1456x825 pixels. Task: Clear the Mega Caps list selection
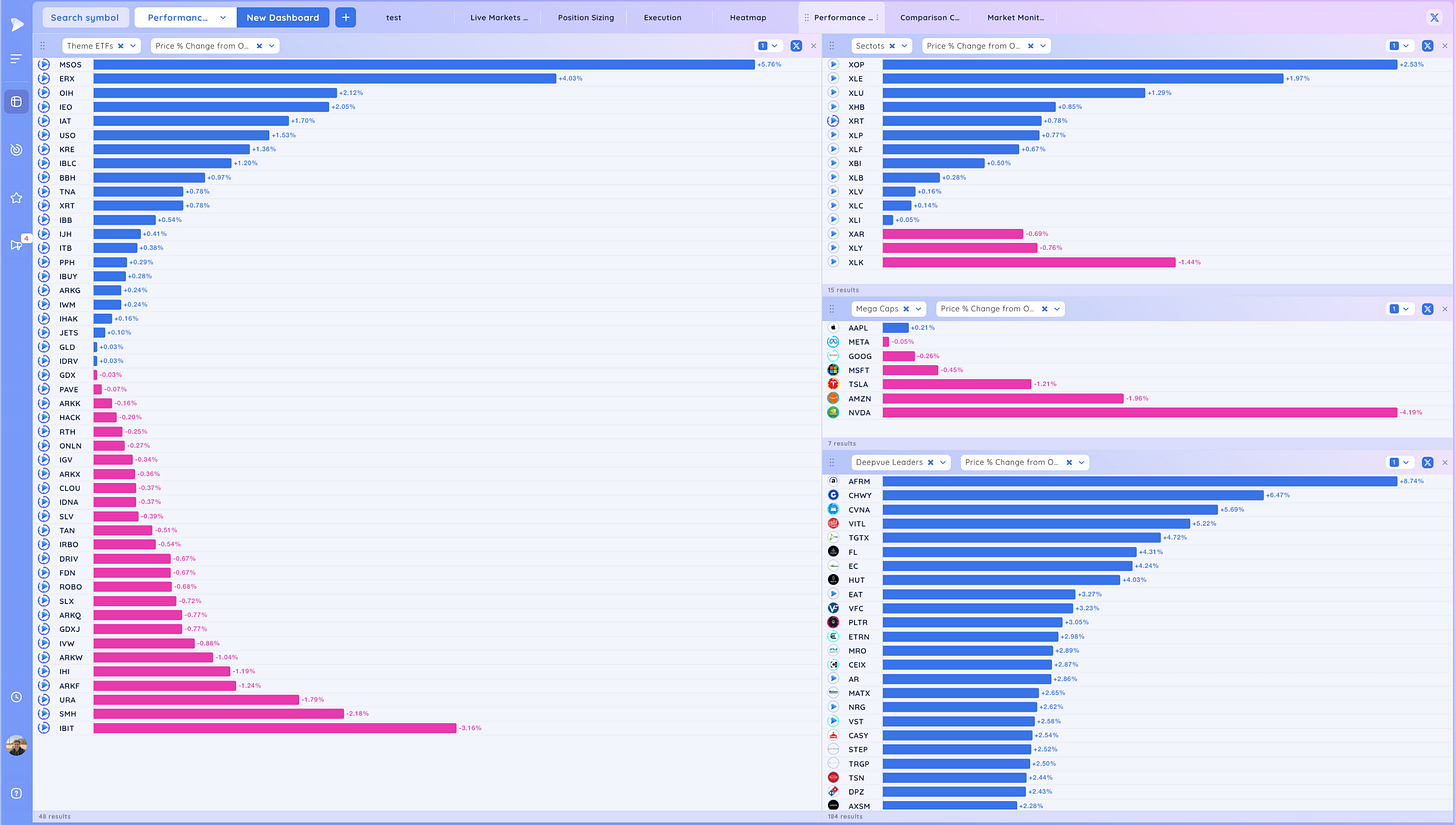pos(906,309)
